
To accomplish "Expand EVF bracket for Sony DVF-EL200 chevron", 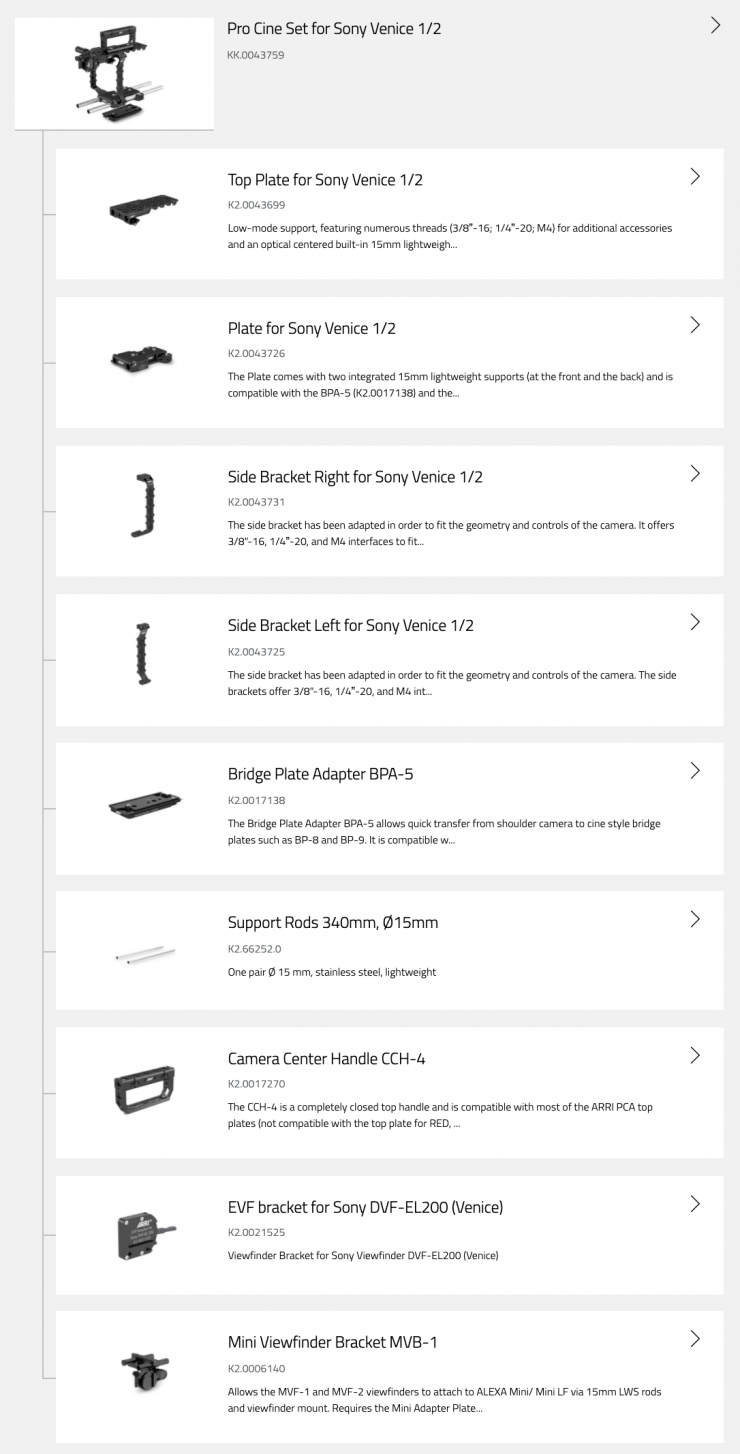I will coord(695,1204).
